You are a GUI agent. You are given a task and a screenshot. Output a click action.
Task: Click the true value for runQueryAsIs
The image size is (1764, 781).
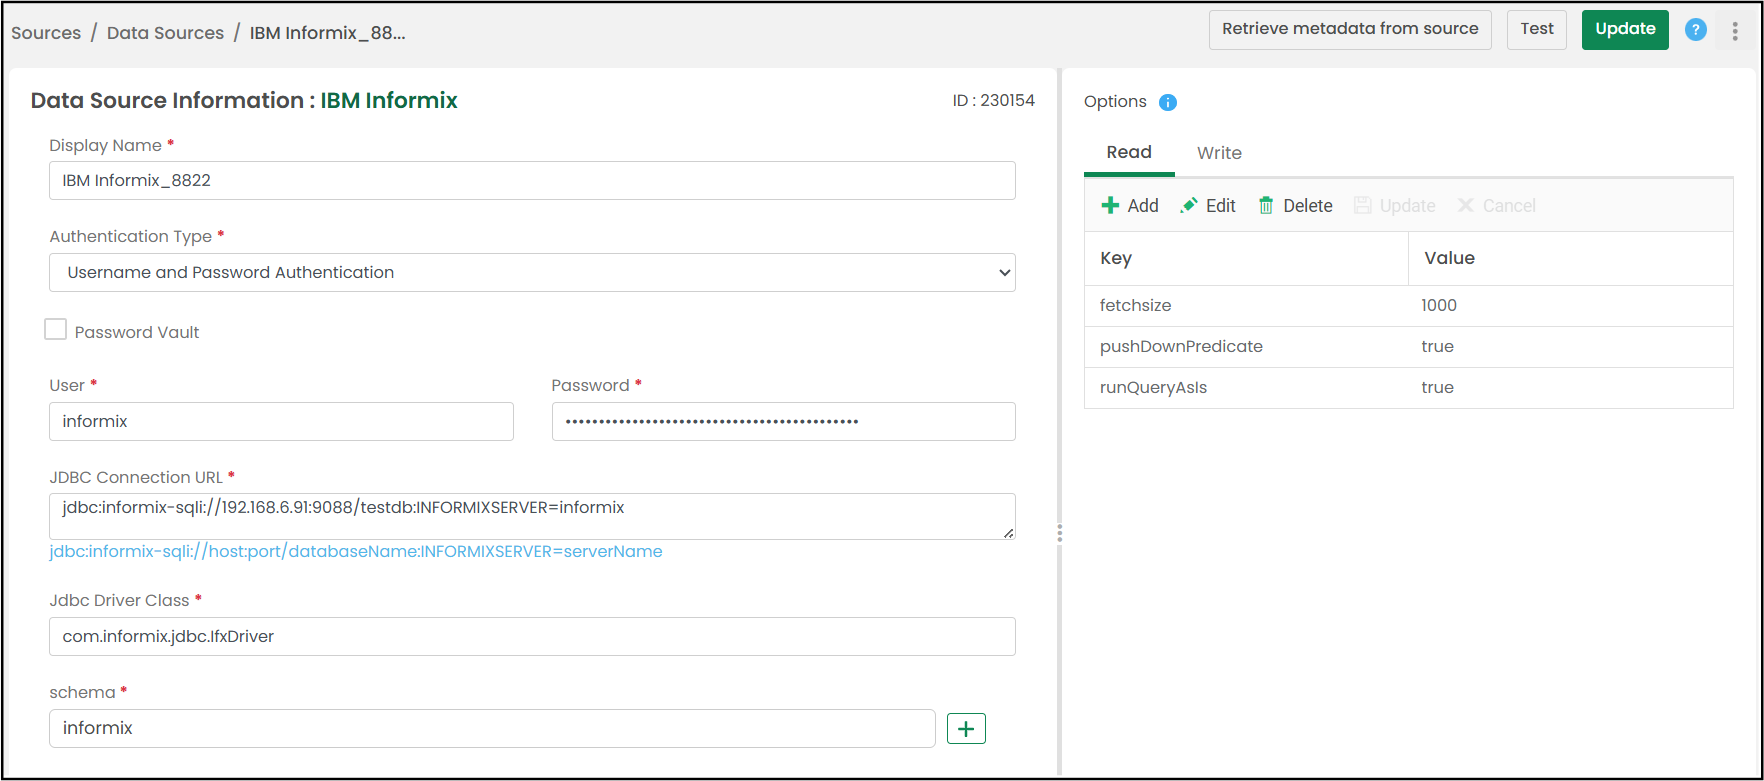point(1437,388)
